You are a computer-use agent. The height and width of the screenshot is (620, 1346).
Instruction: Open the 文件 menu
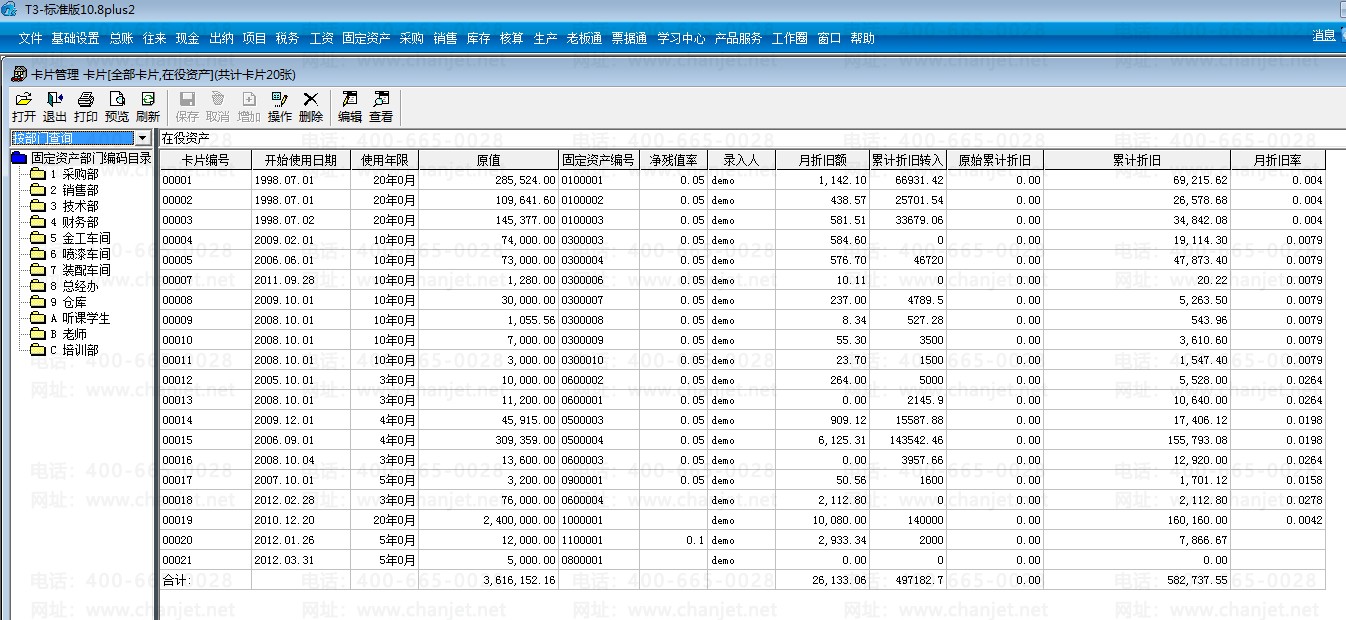point(30,38)
